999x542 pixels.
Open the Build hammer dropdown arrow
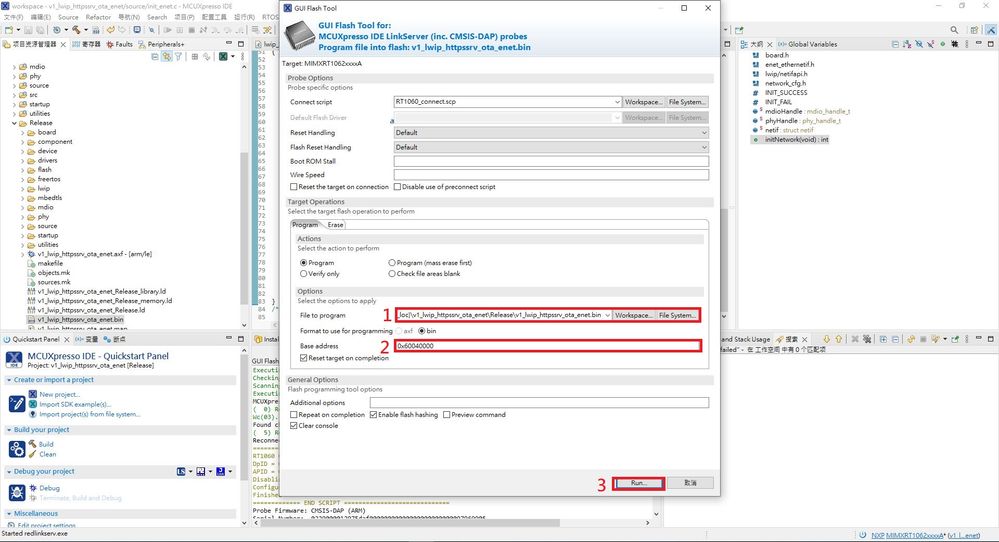coord(86,30)
